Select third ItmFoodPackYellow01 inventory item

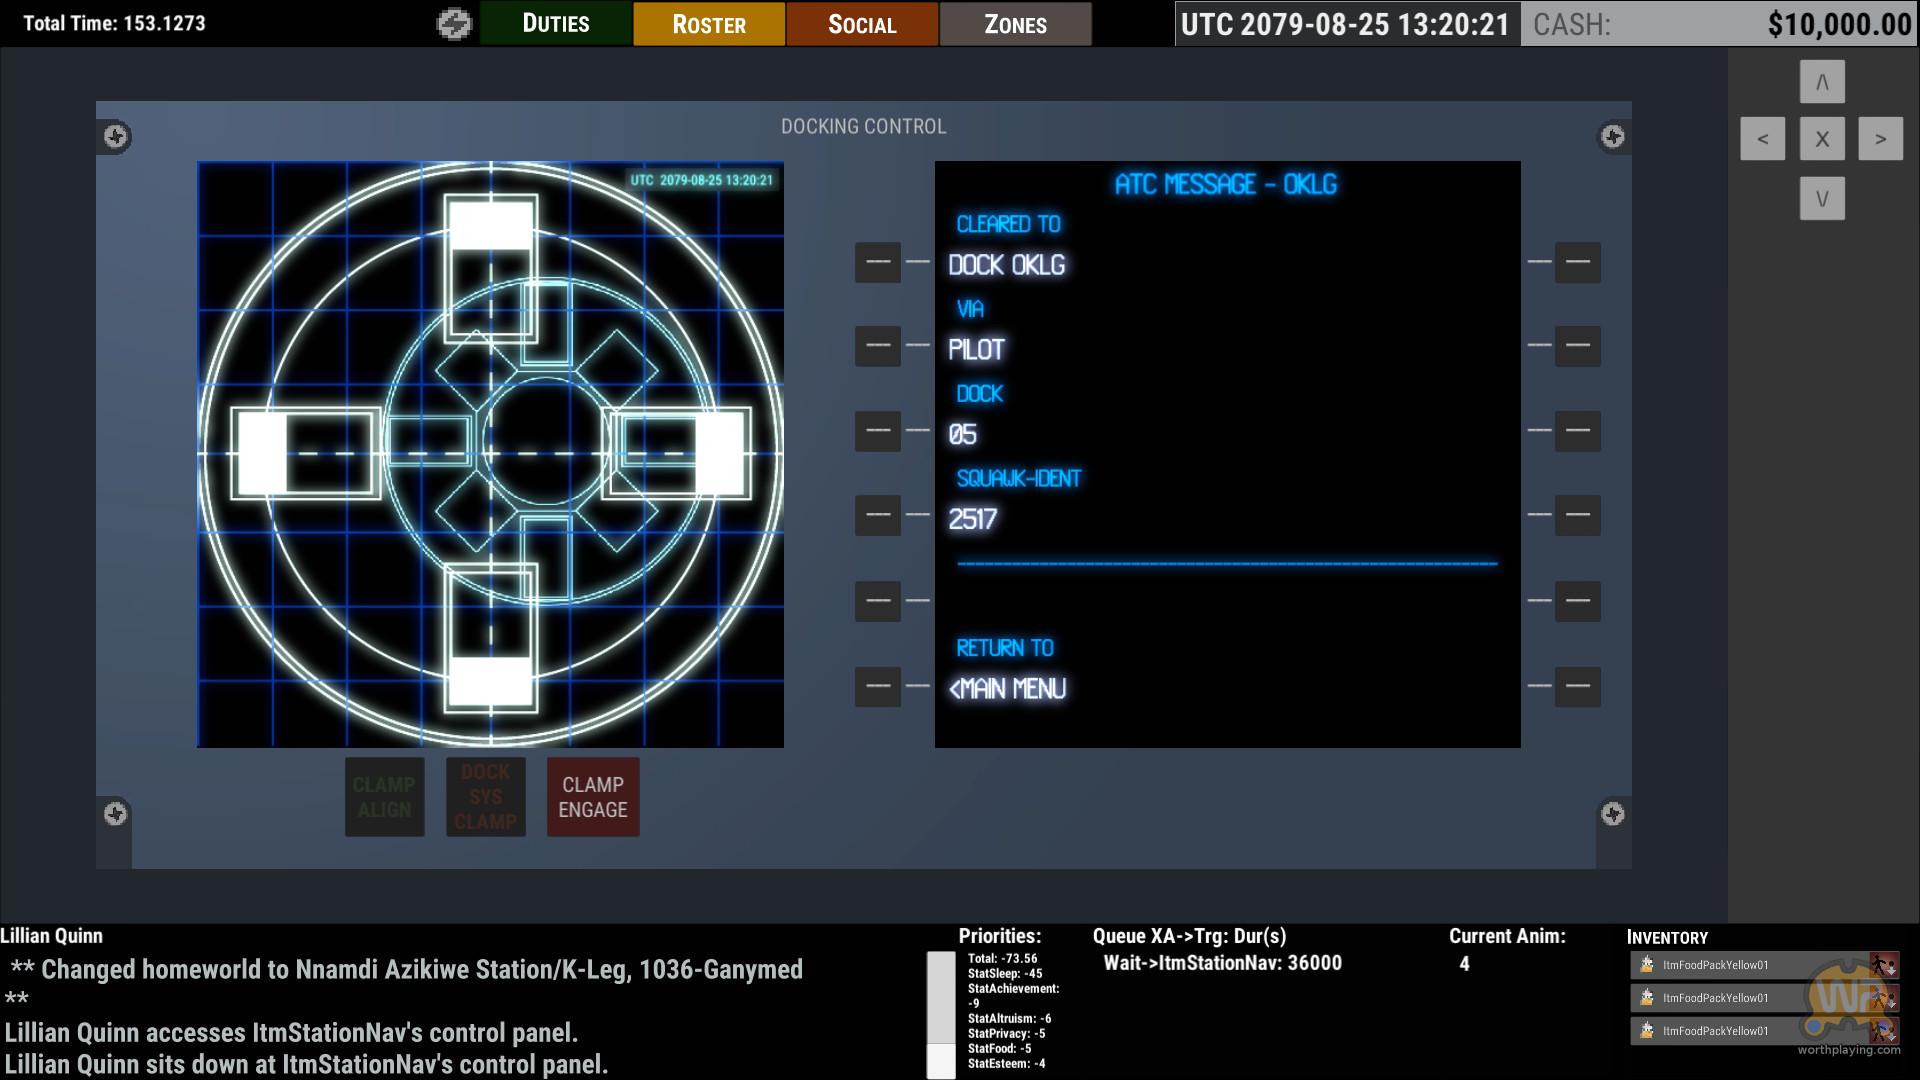click(x=1714, y=1031)
